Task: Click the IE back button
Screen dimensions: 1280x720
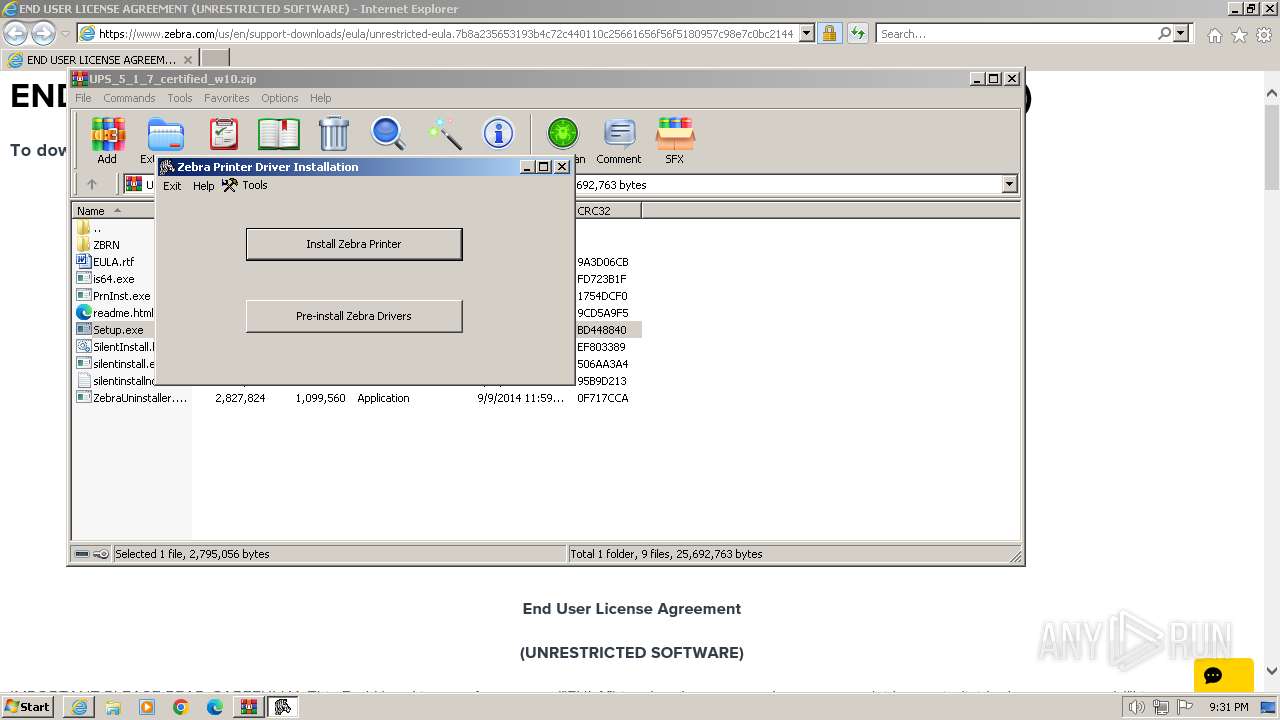Action: point(16,33)
